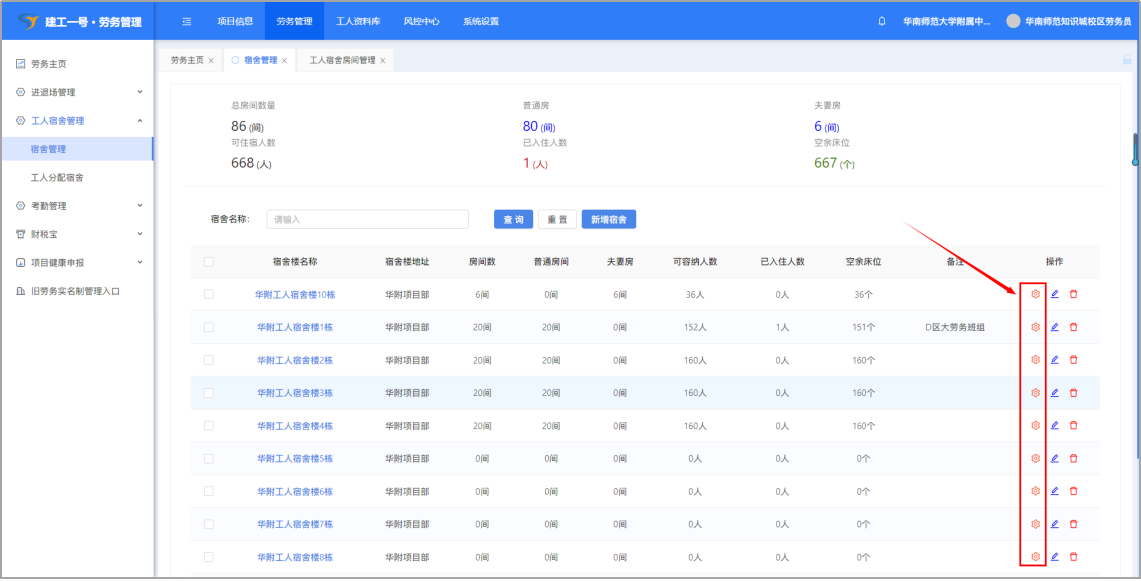Switch to 工人宿舍房间管理 tab
Viewport: 1141px width, 581px height.
click(x=342, y=61)
